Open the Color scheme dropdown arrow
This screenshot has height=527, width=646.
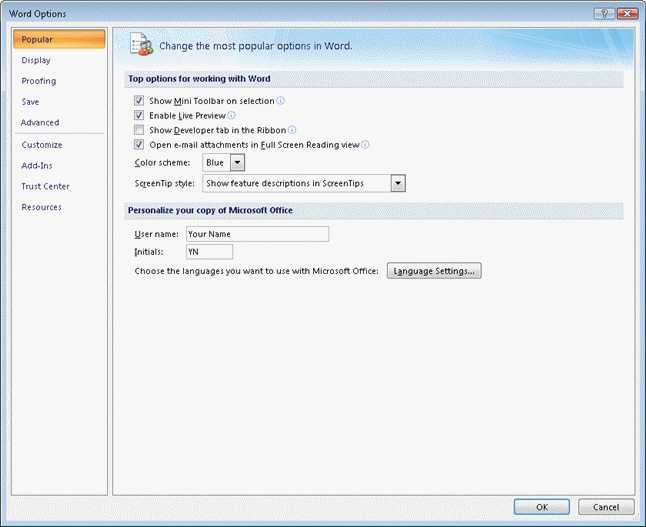[237, 162]
